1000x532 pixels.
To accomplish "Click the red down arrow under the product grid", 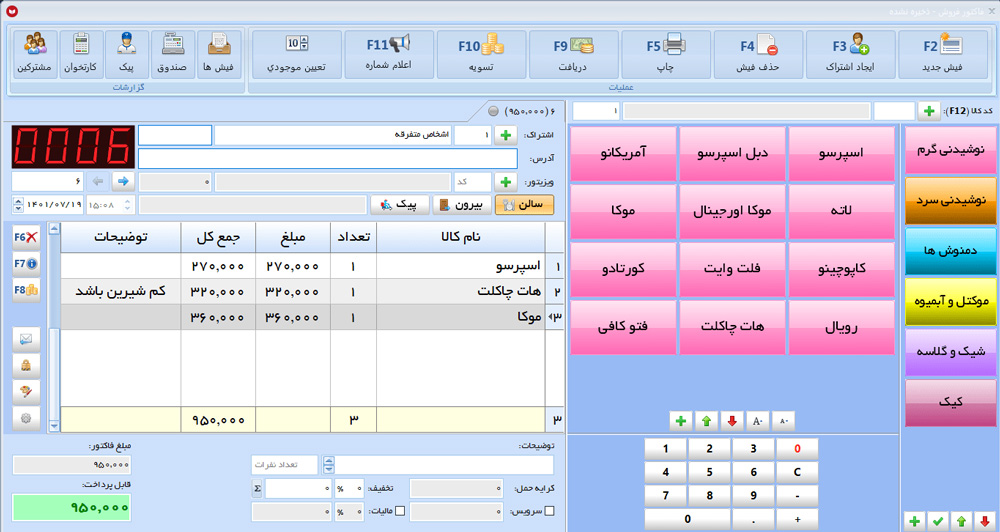I will click(732, 421).
